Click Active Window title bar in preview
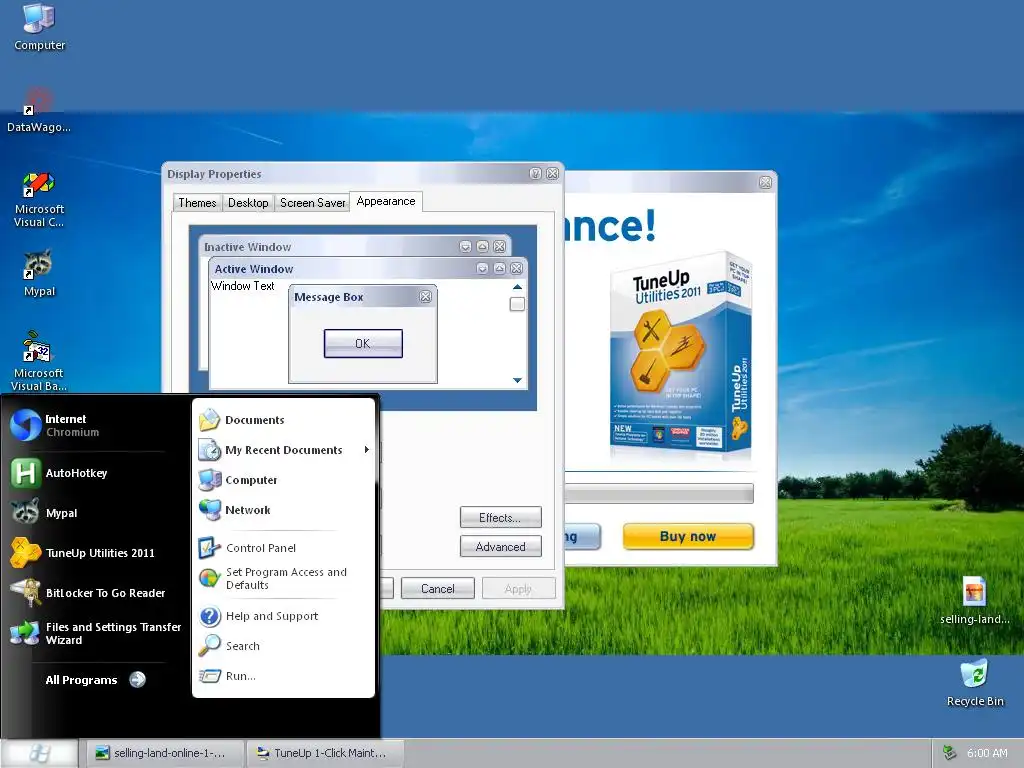This screenshot has height=768, width=1024. 368,268
